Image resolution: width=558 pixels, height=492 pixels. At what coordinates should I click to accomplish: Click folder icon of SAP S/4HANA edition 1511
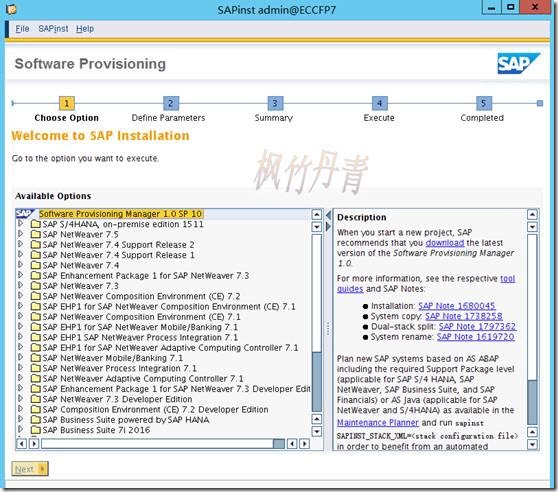36,224
